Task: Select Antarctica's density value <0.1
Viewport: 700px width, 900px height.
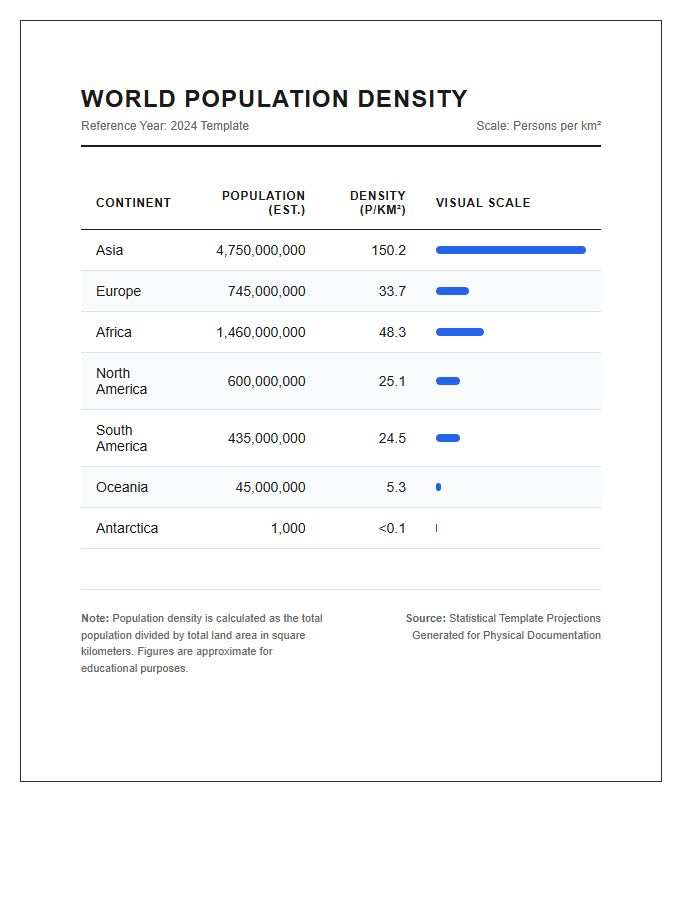Action: [392, 528]
